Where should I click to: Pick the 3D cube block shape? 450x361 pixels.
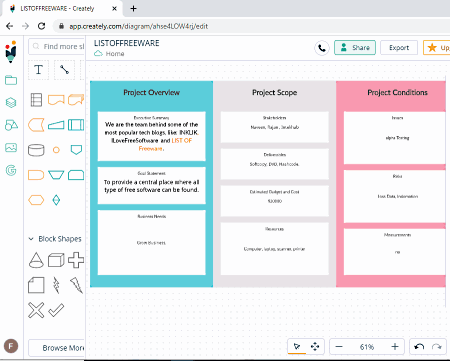(x=56, y=260)
